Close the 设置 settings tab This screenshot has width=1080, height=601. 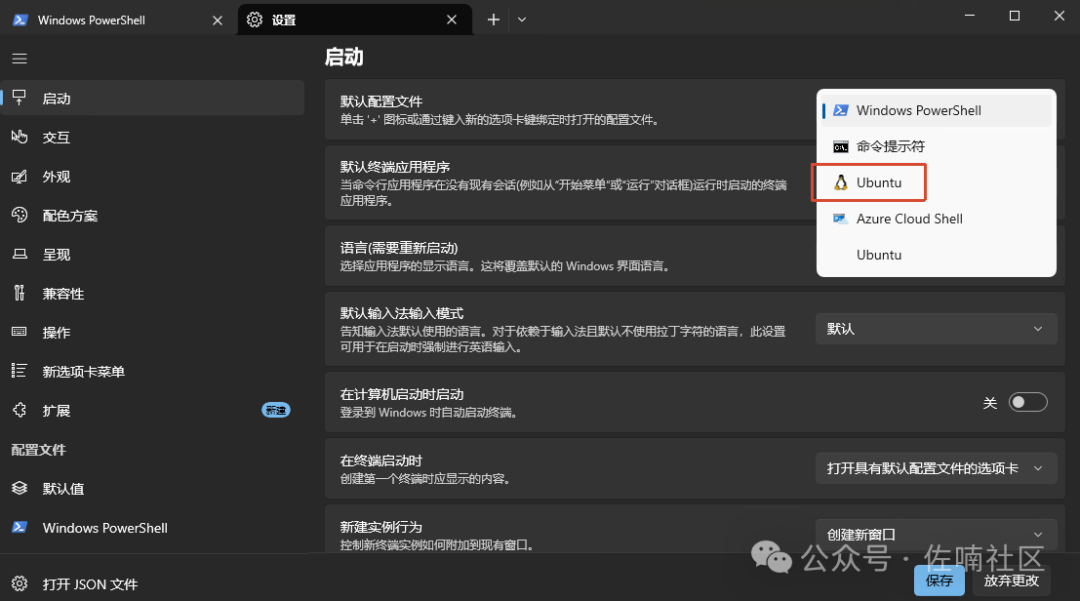point(452,20)
